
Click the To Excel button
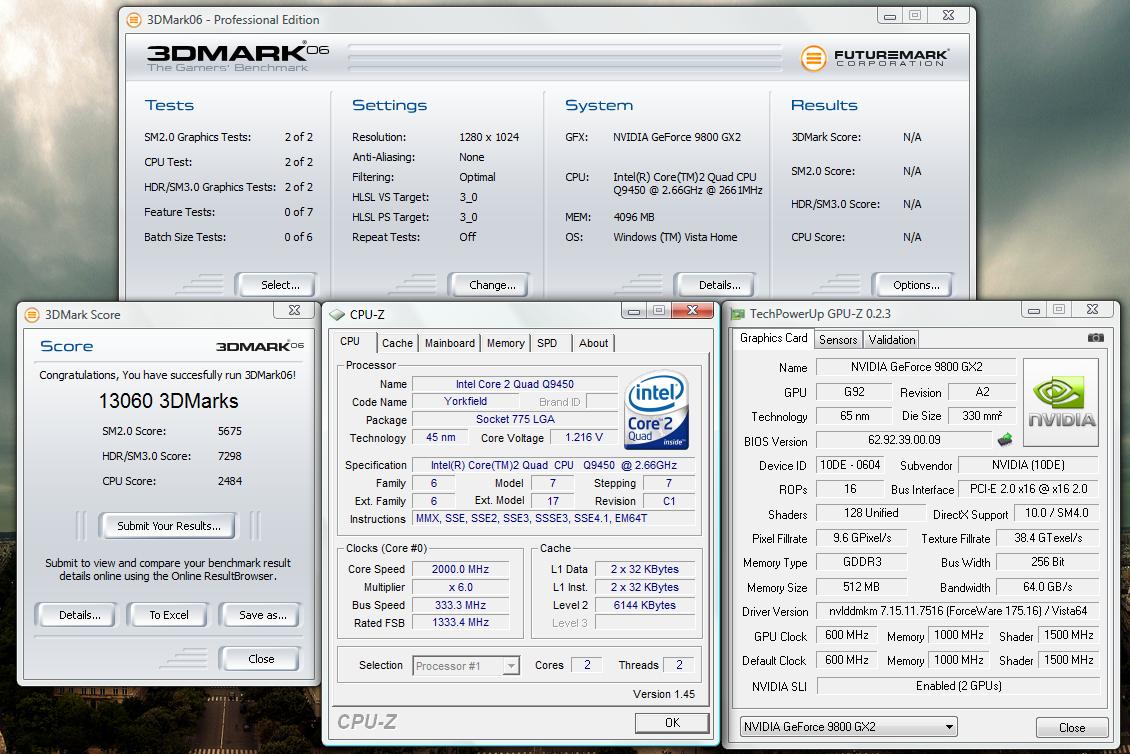coord(168,615)
